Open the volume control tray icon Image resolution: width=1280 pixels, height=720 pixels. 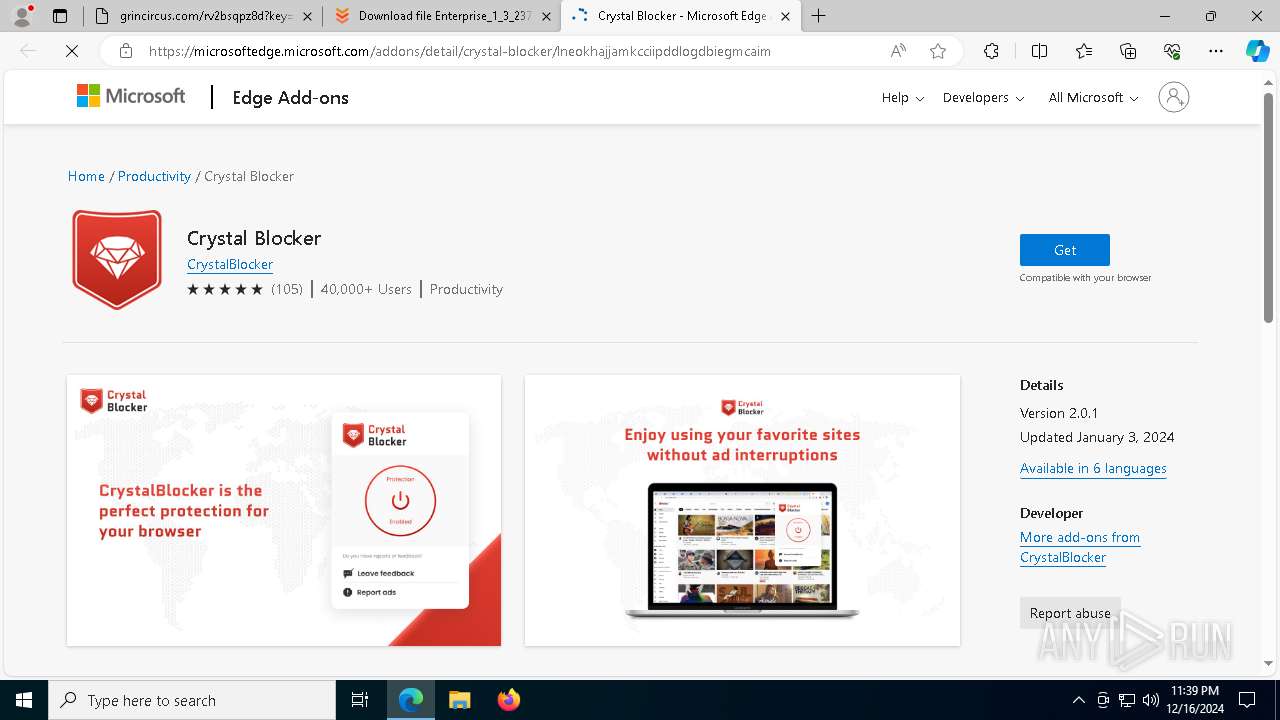(x=1151, y=700)
